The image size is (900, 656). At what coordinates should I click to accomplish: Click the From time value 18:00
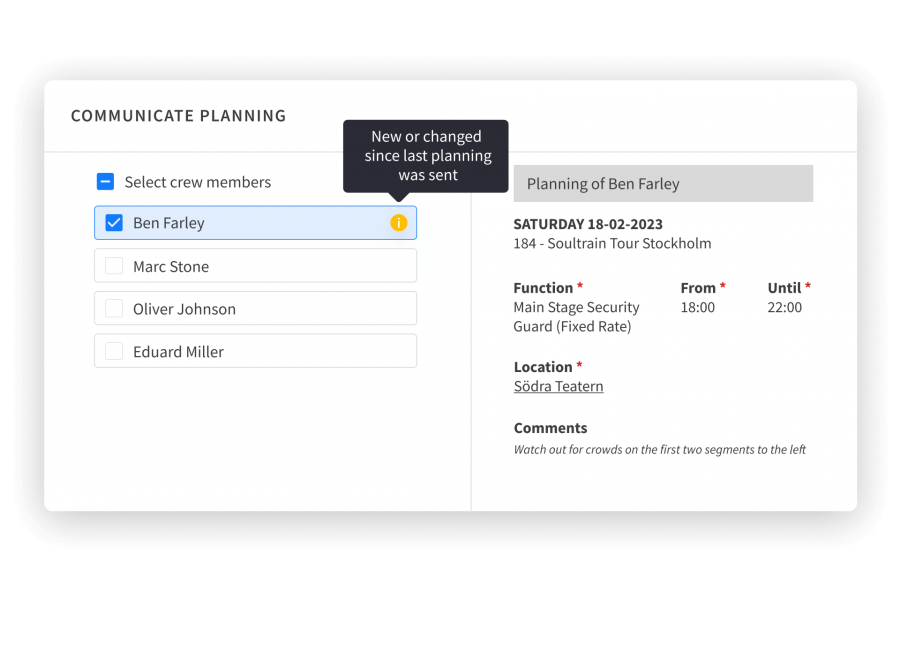(x=697, y=307)
